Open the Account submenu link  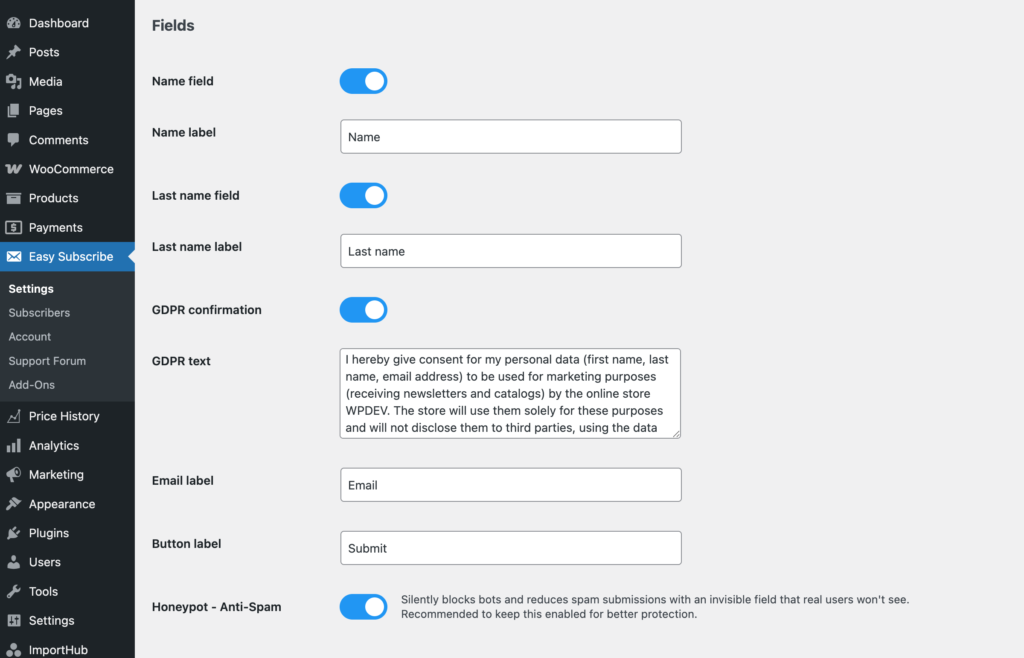30,337
